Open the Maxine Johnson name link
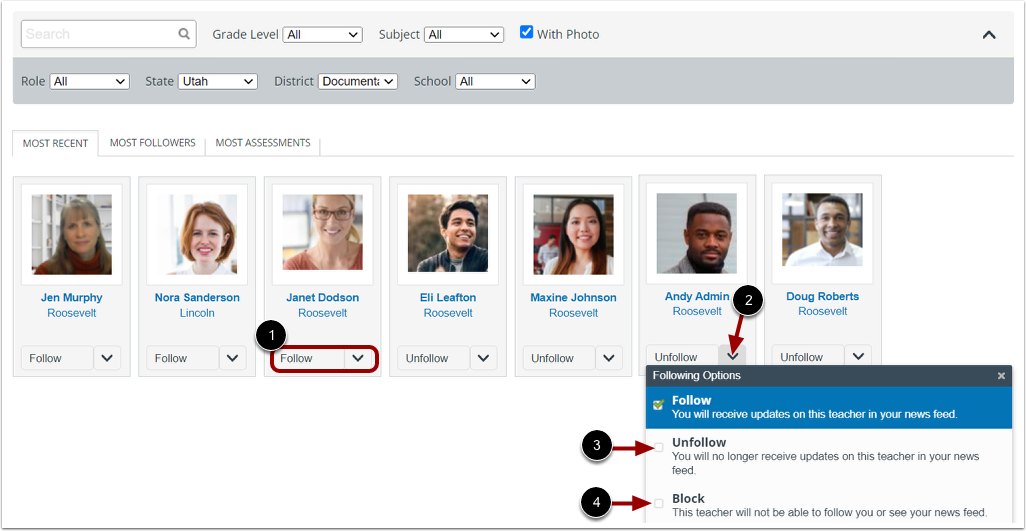The height and width of the screenshot is (531, 1026). (574, 298)
